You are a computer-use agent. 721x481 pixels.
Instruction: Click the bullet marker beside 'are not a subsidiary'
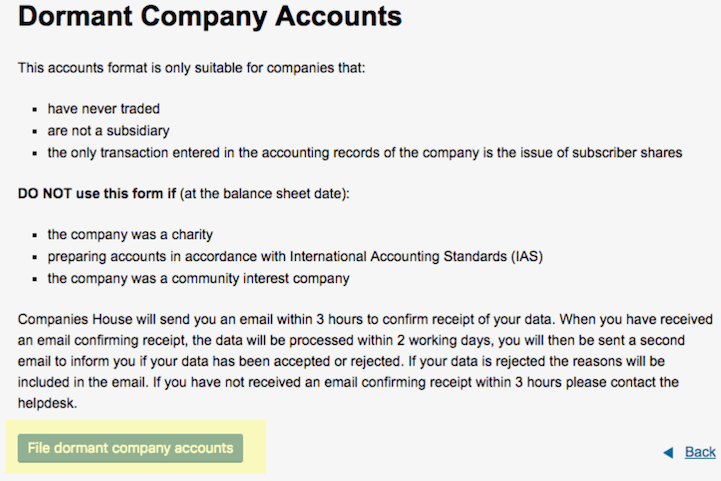pos(34,132)
